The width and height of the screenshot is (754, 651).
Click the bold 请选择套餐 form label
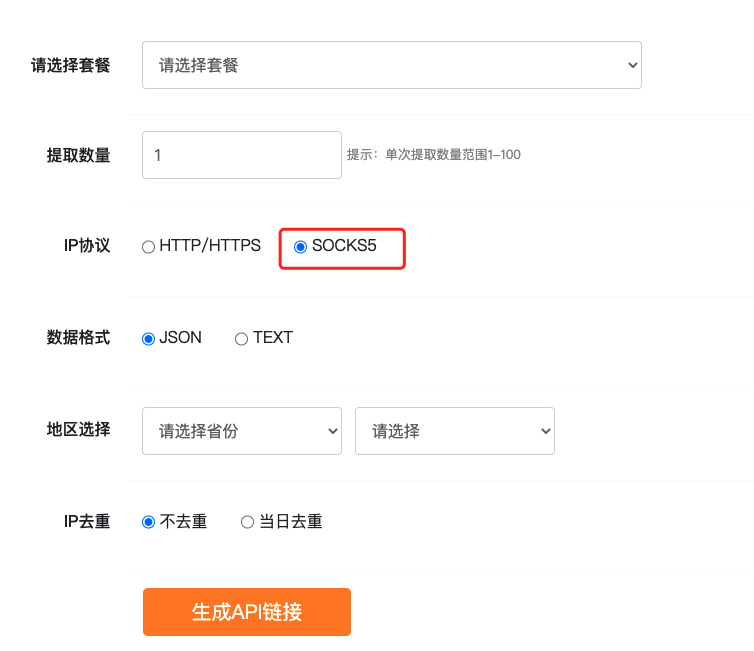70,65
